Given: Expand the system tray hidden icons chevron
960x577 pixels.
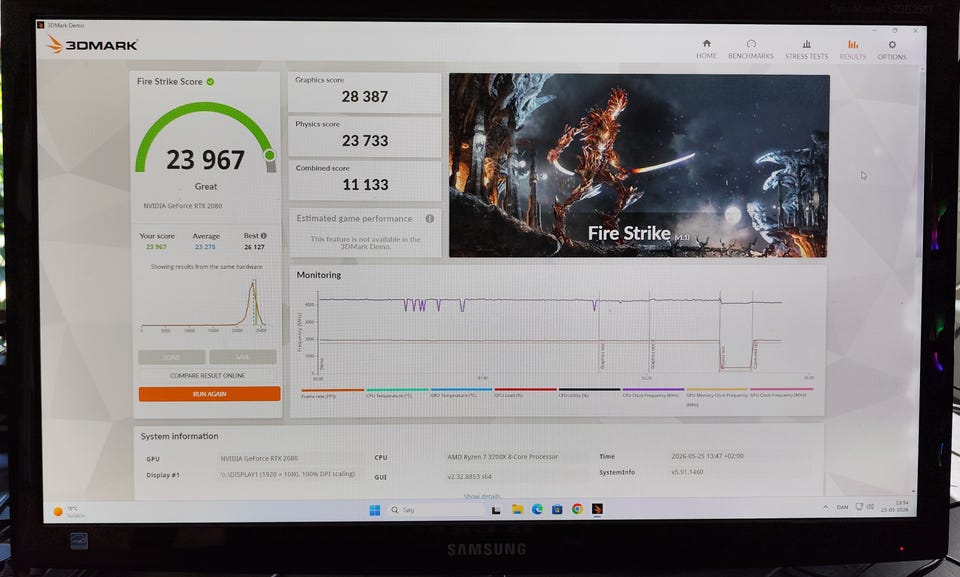Looking at the screenshot, I should pyautogui.click(x=825, y=507).
